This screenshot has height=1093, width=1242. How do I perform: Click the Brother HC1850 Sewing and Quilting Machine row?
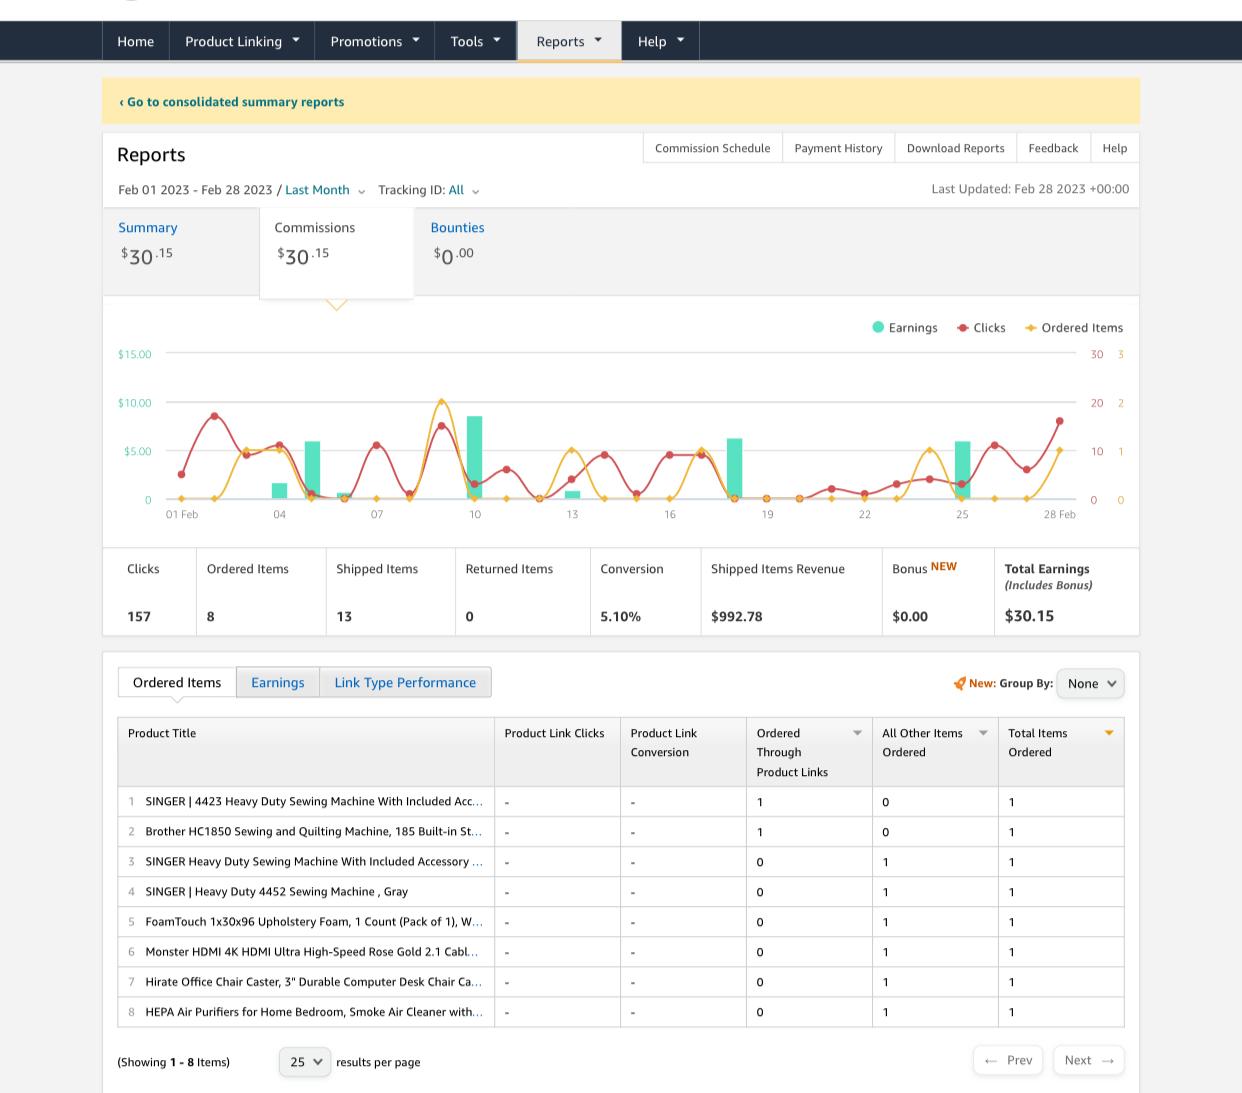pyautogui.click(x=621, y=832)
